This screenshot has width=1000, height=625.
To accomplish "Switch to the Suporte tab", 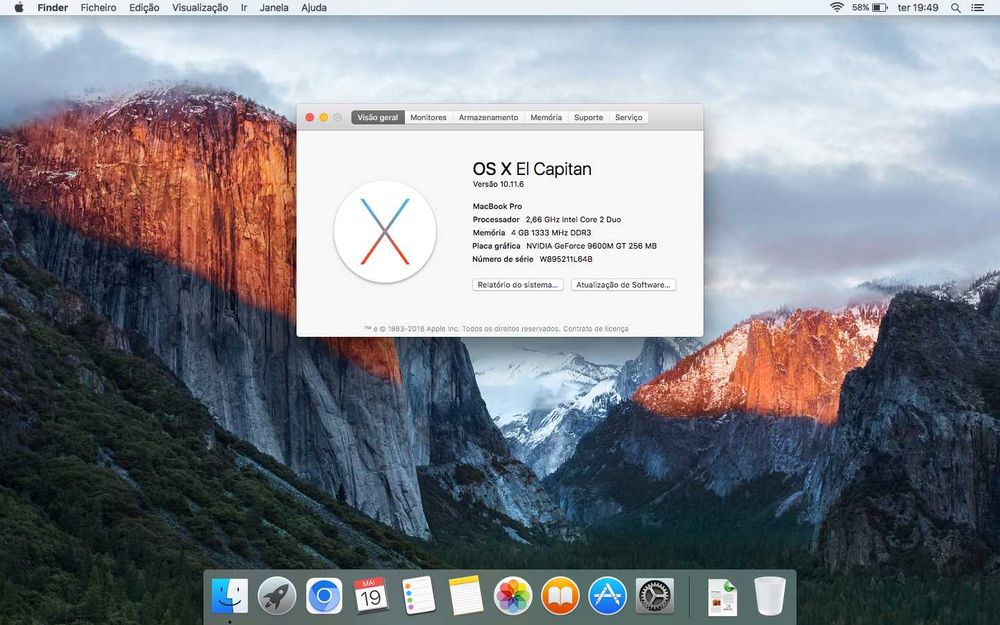I will click(588, 117).
